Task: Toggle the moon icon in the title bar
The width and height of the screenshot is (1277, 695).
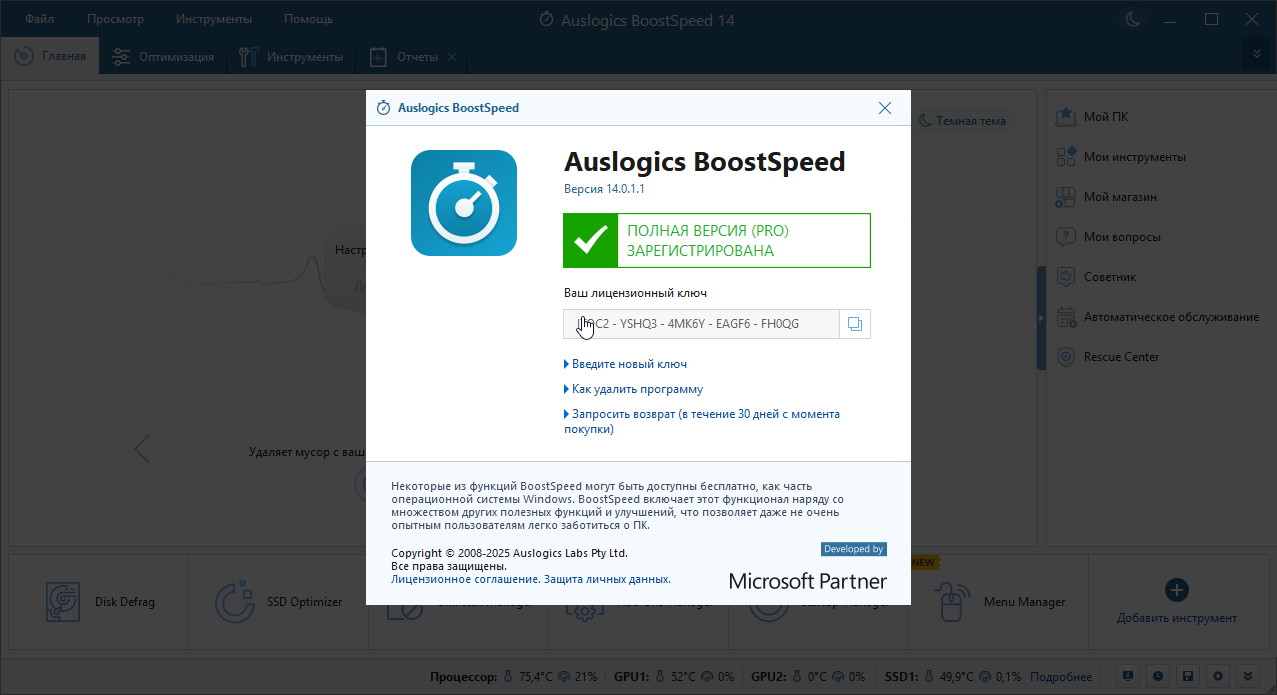Action: [x=1133, y=19]
